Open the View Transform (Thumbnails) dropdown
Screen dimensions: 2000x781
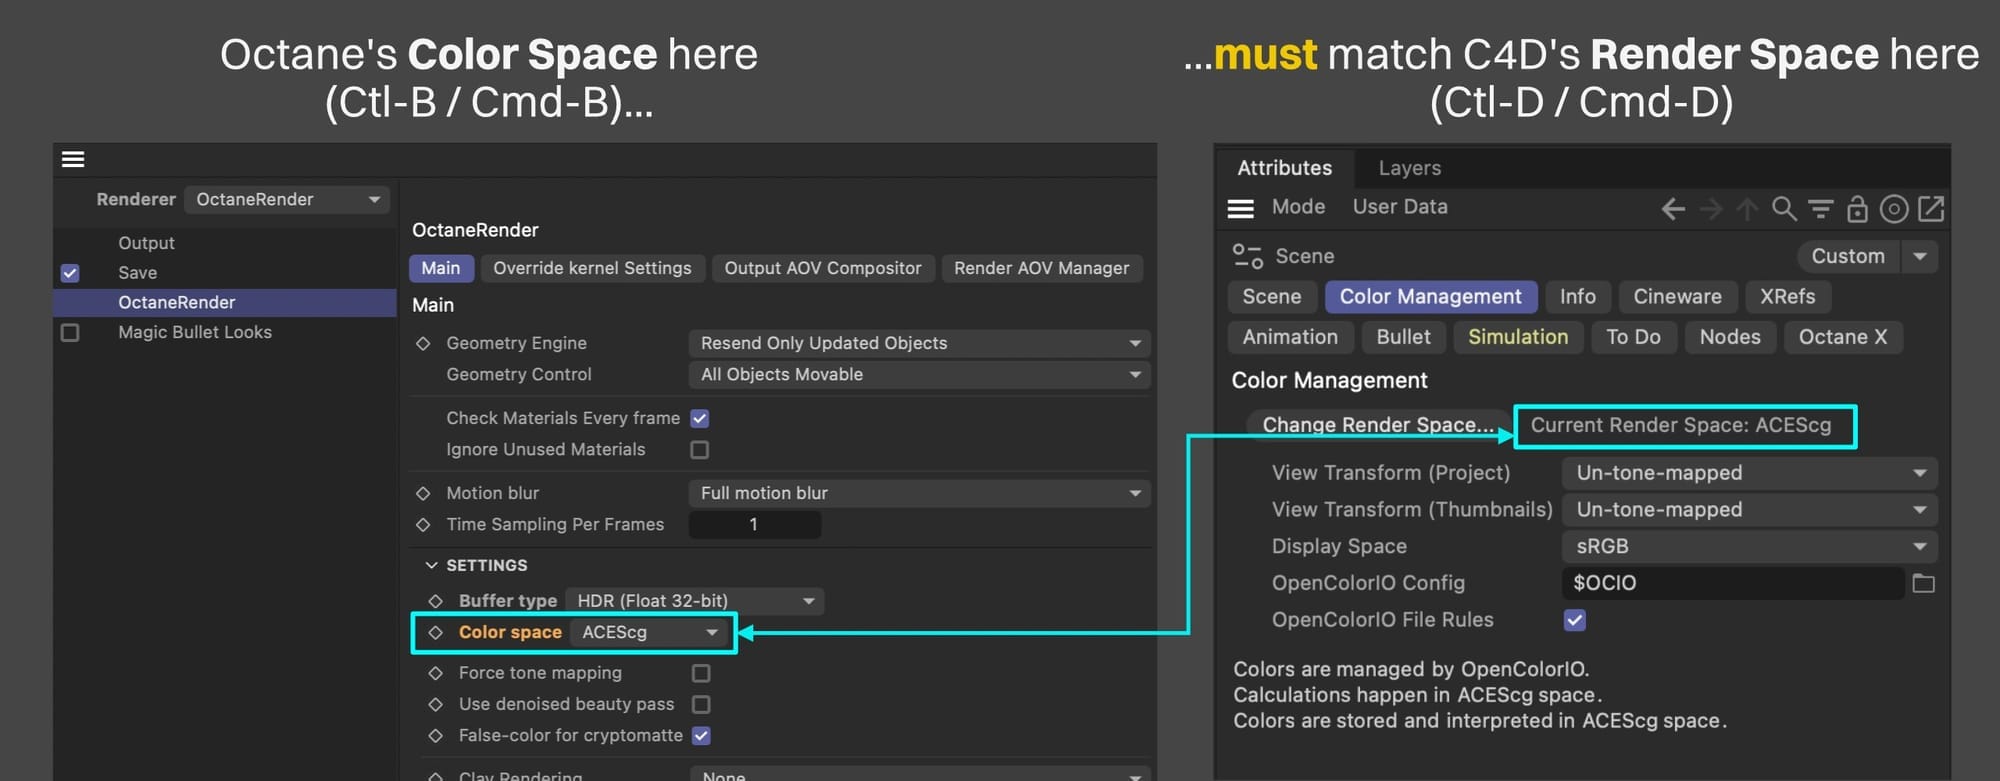coord(1750,510)
